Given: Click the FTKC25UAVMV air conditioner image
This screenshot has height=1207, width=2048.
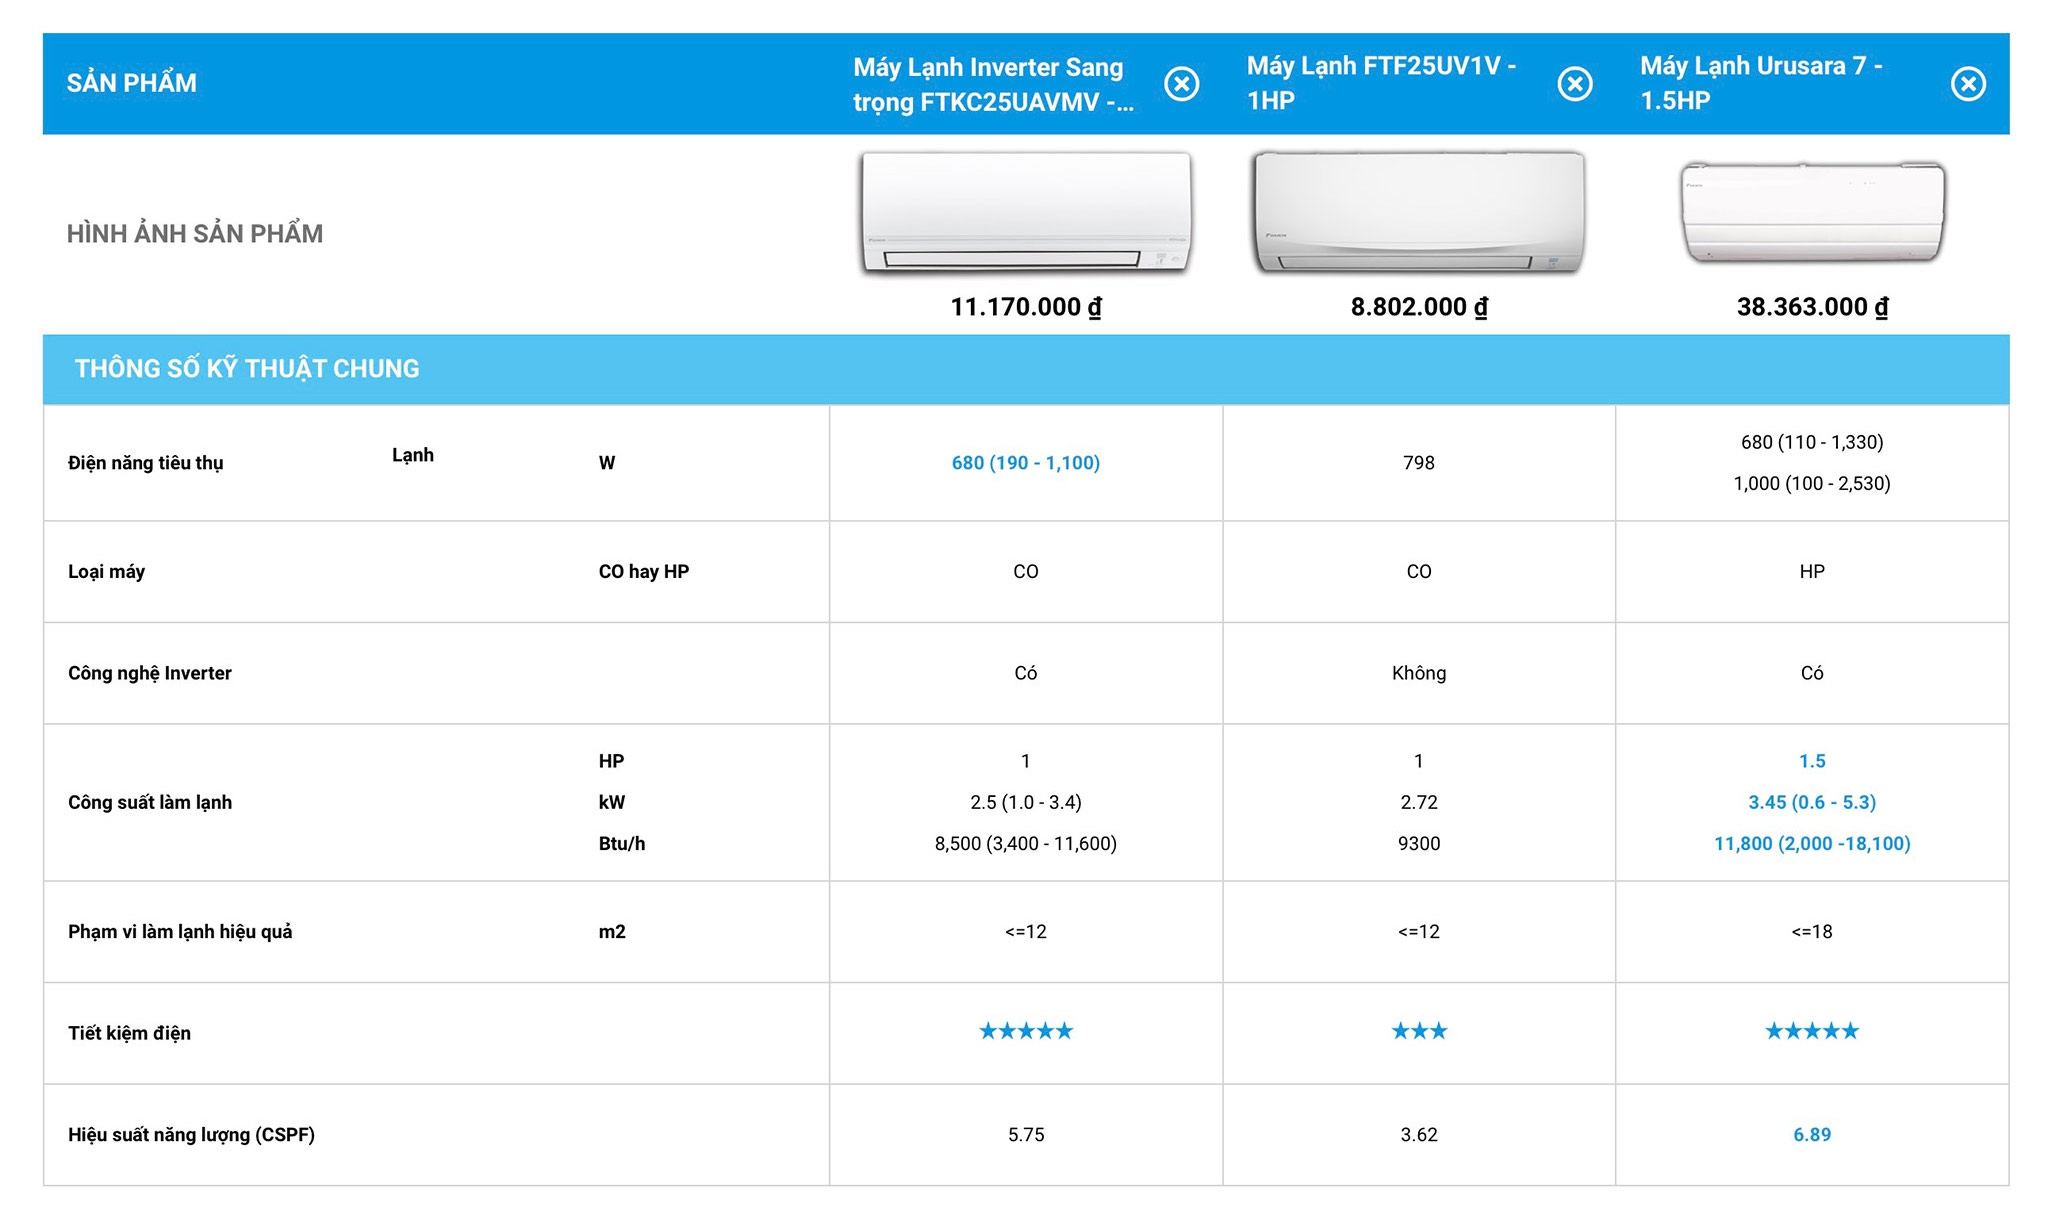Looking at the screenshot, I should [x=1026, y=213].
